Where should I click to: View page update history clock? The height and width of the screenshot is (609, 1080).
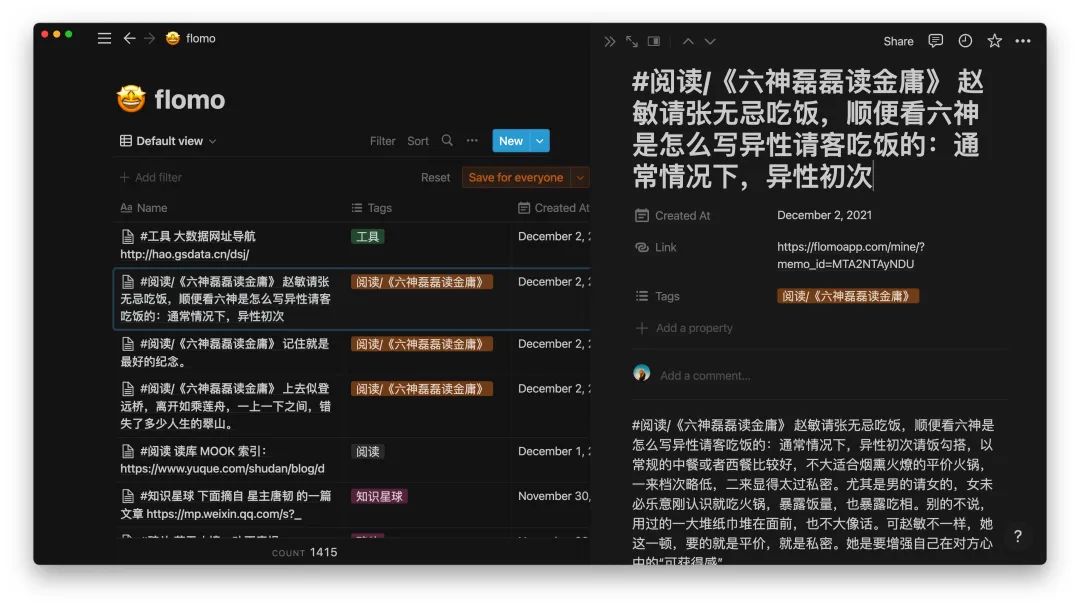pos(965,41)
